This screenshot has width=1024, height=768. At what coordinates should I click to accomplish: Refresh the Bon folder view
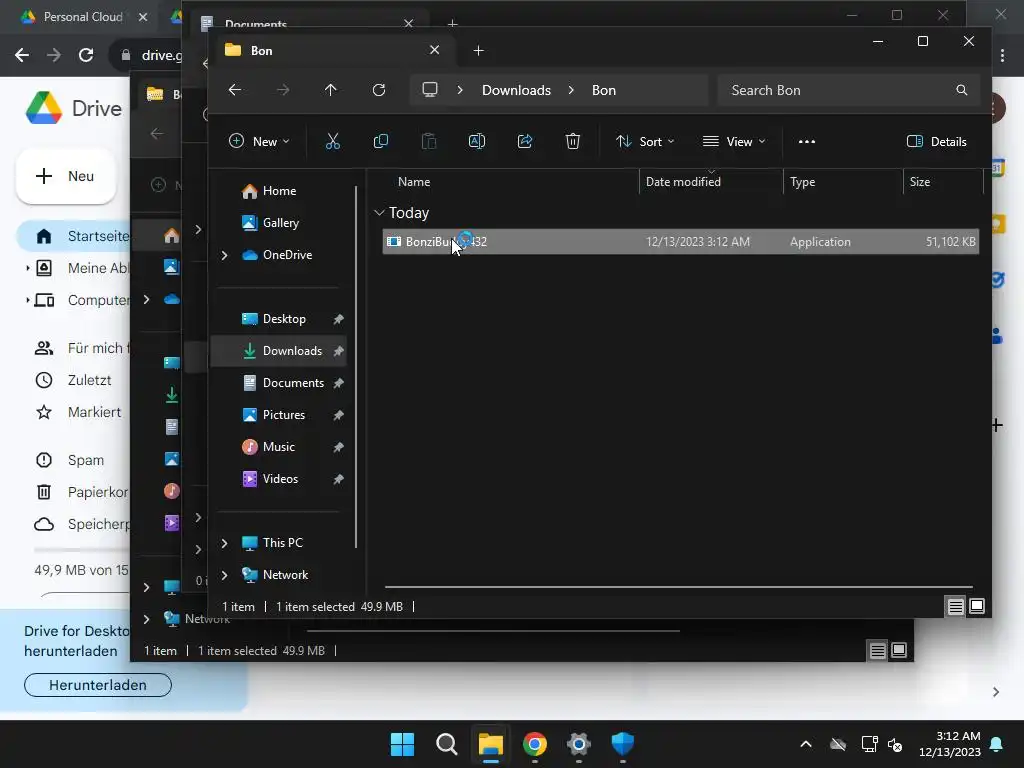coord(379,90)
